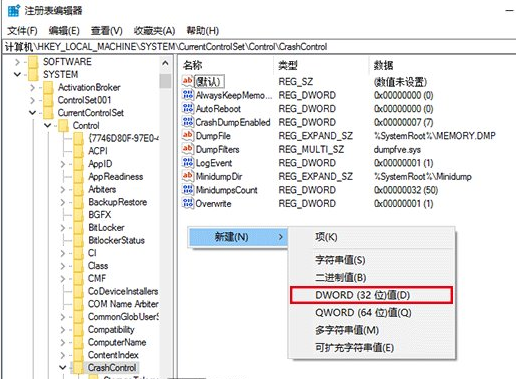Select the COM Name Arbiter tree item
Image resolution: width=516 pixels, height=379 pixels.
(123, 304)
